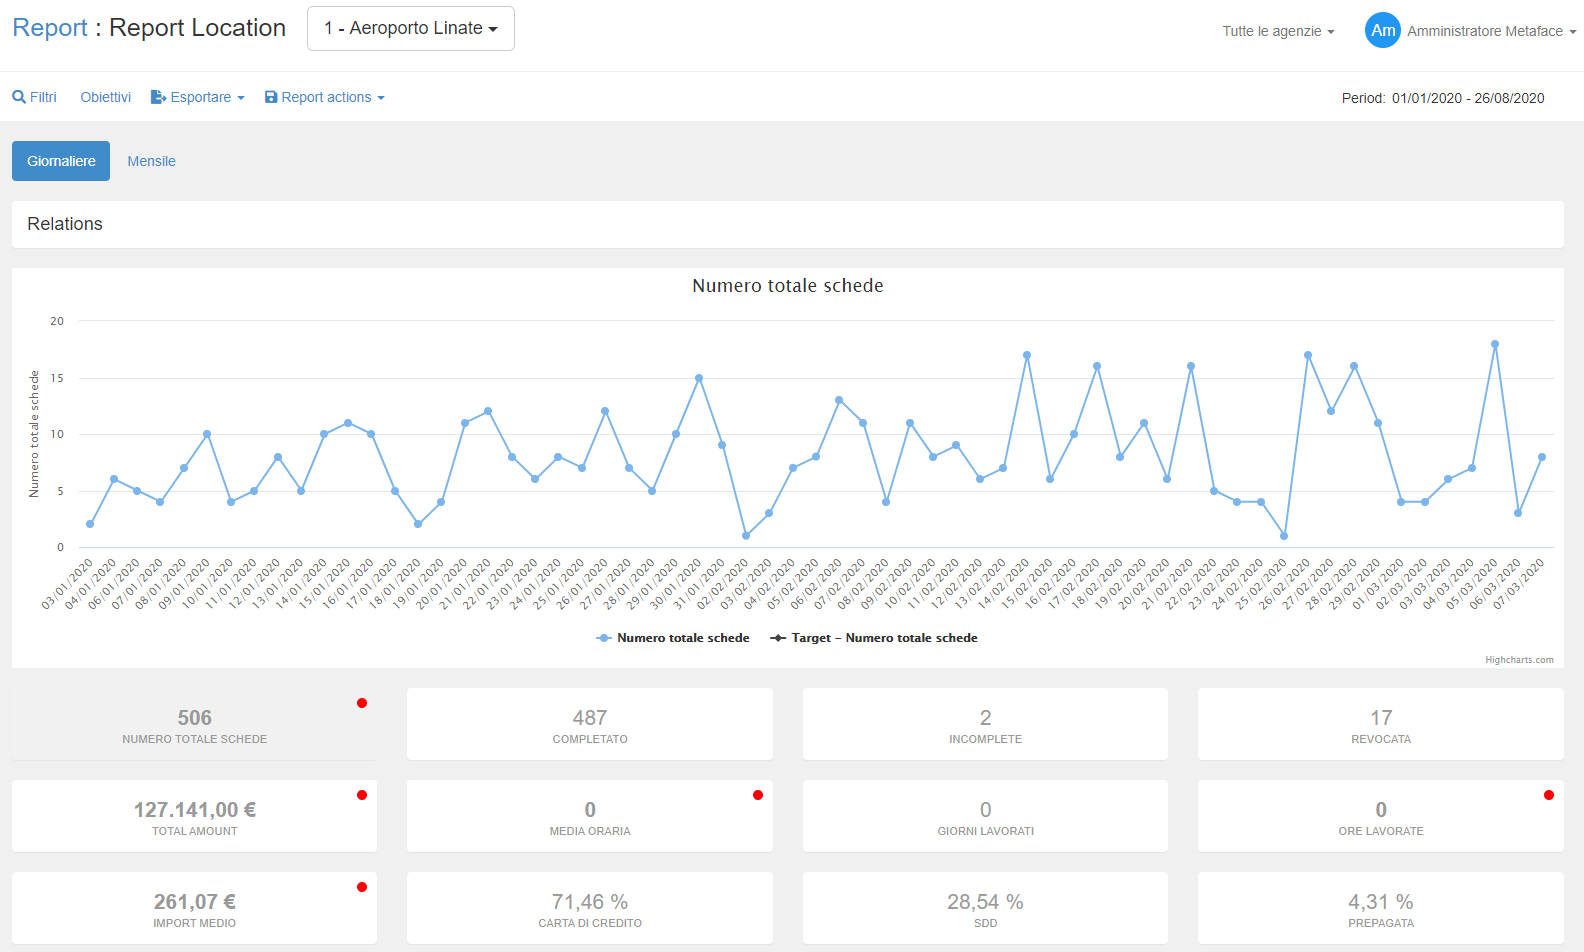Select the Giornaliere tab
The height and width of the screenshot is (952, 1584).
(61, 161)
